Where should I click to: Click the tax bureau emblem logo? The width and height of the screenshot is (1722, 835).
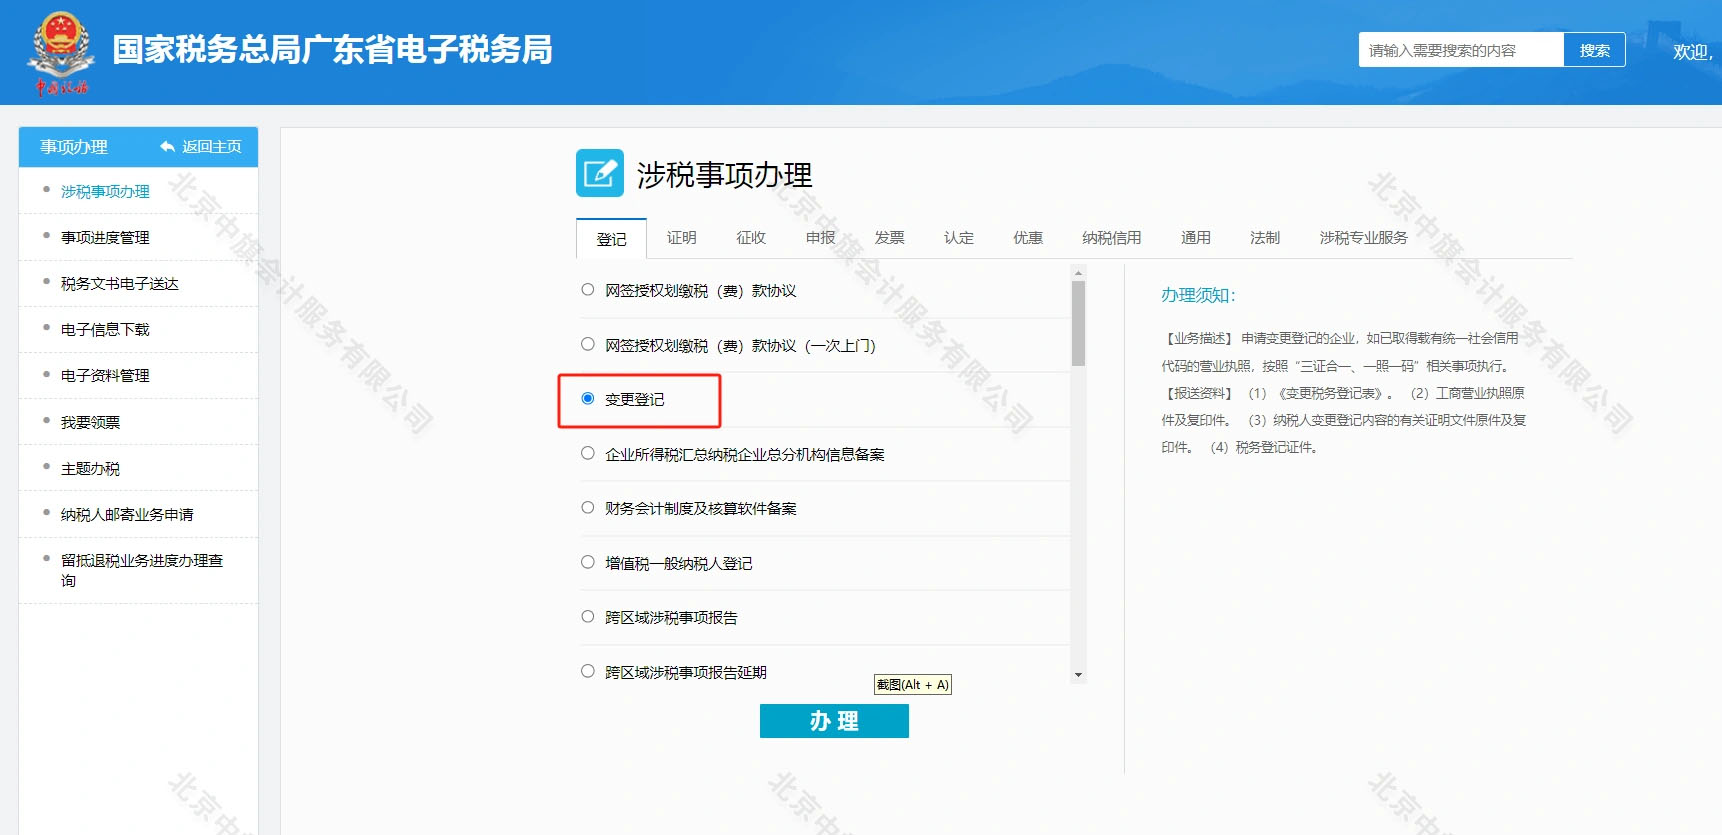point(61,52)
